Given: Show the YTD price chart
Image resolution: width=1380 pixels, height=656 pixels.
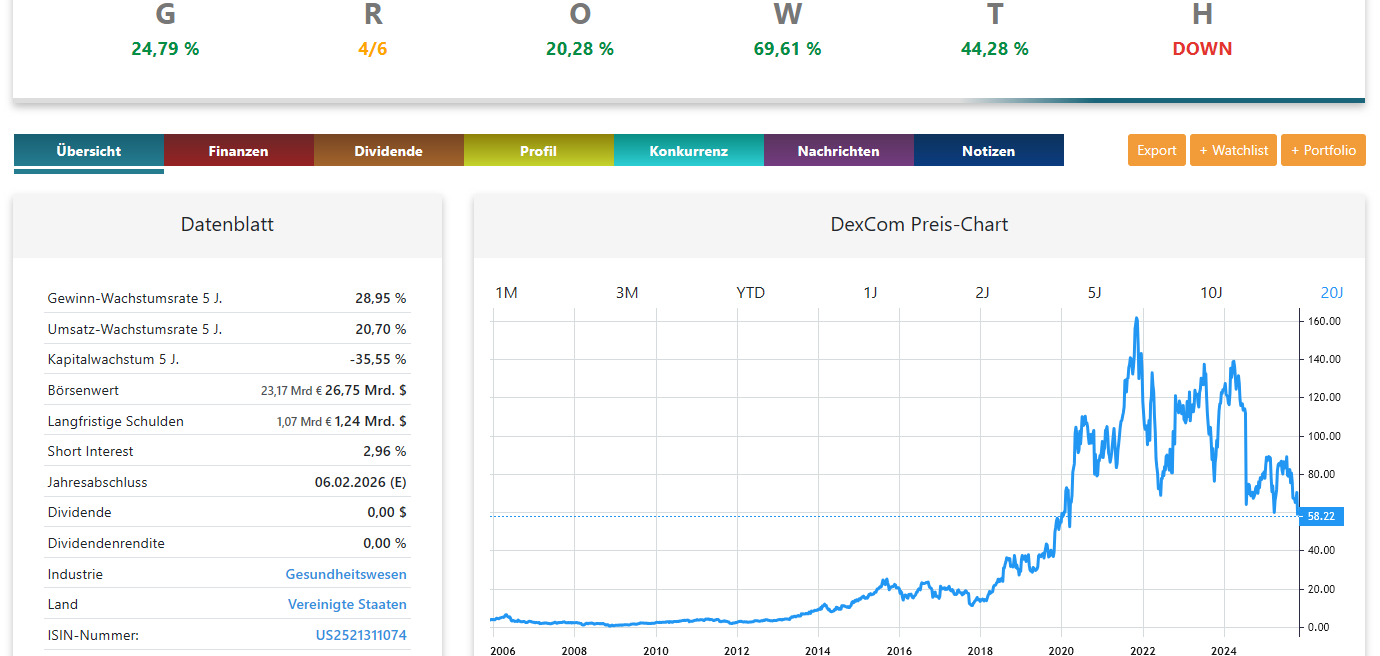Looking at the screenshot, I should click(x=750, y=292).
